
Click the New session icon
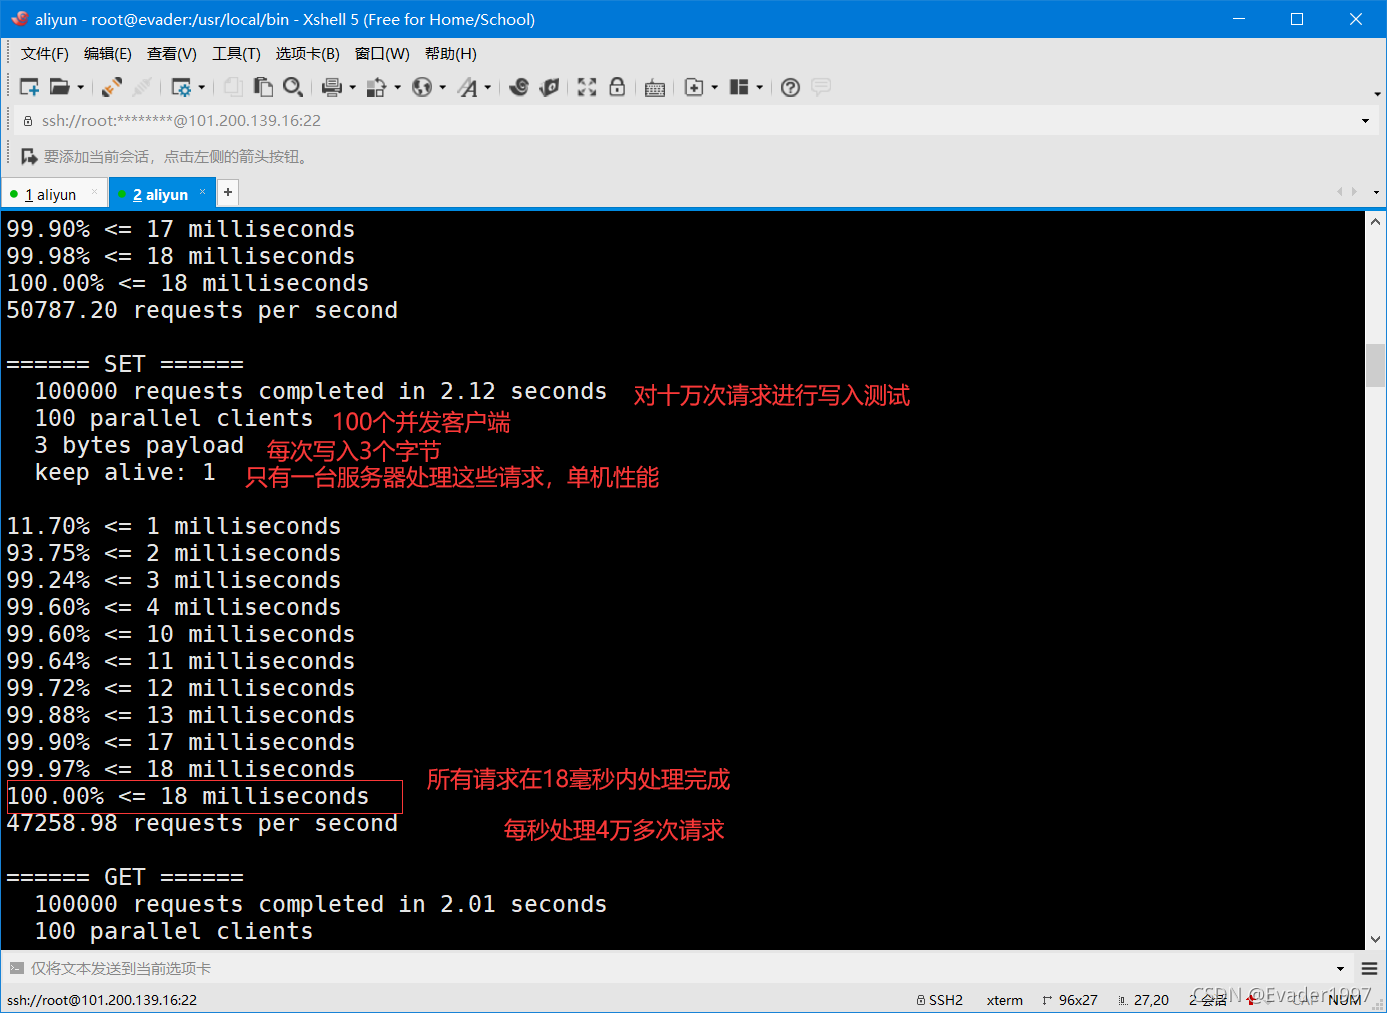tap(30, 87)
